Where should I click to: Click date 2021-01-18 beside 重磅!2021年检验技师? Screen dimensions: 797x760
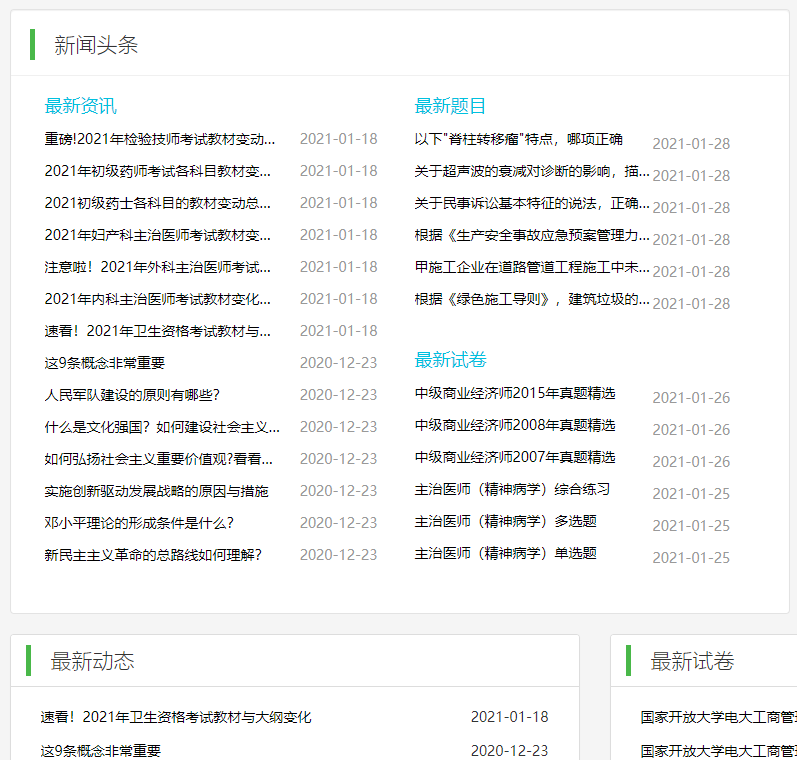point(339,139)
